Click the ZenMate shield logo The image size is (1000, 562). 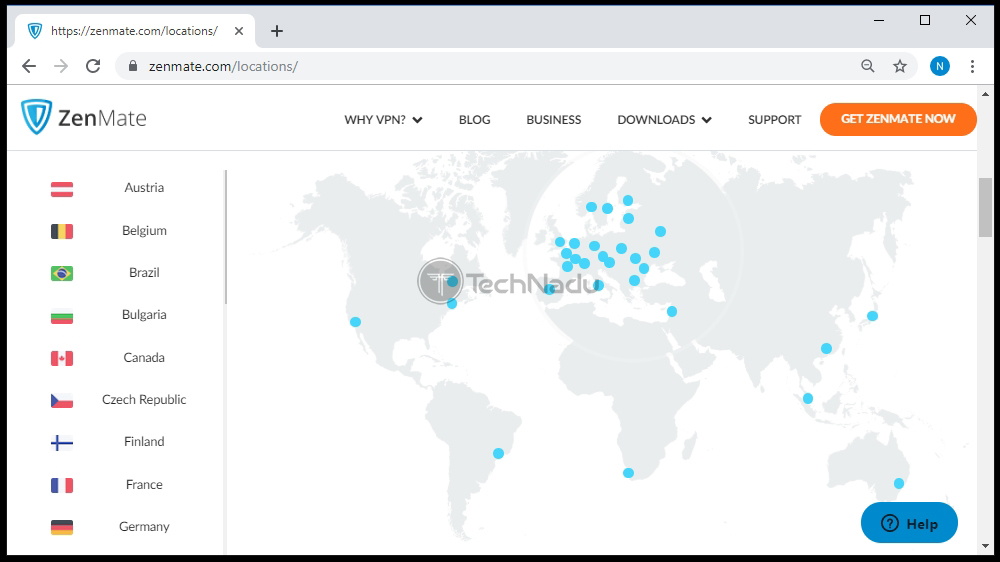(x=36, y=117)
